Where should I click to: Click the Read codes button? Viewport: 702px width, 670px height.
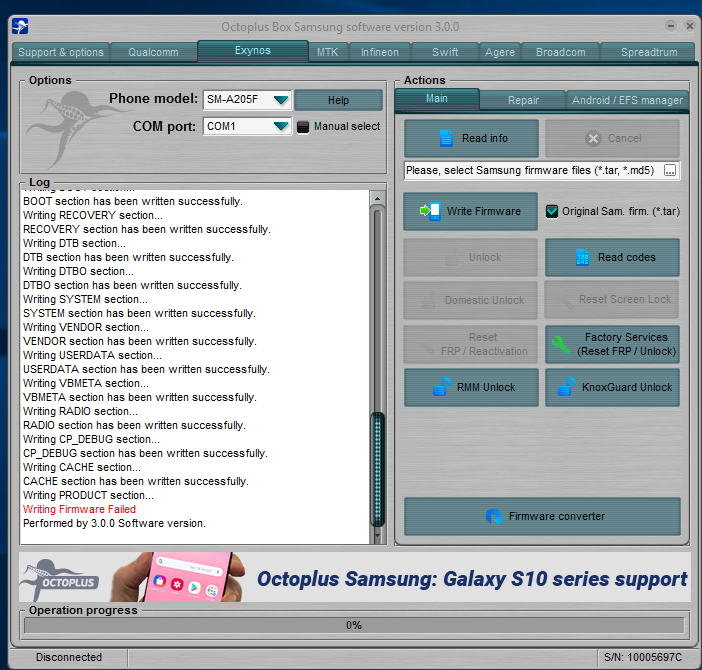point(612,257)
